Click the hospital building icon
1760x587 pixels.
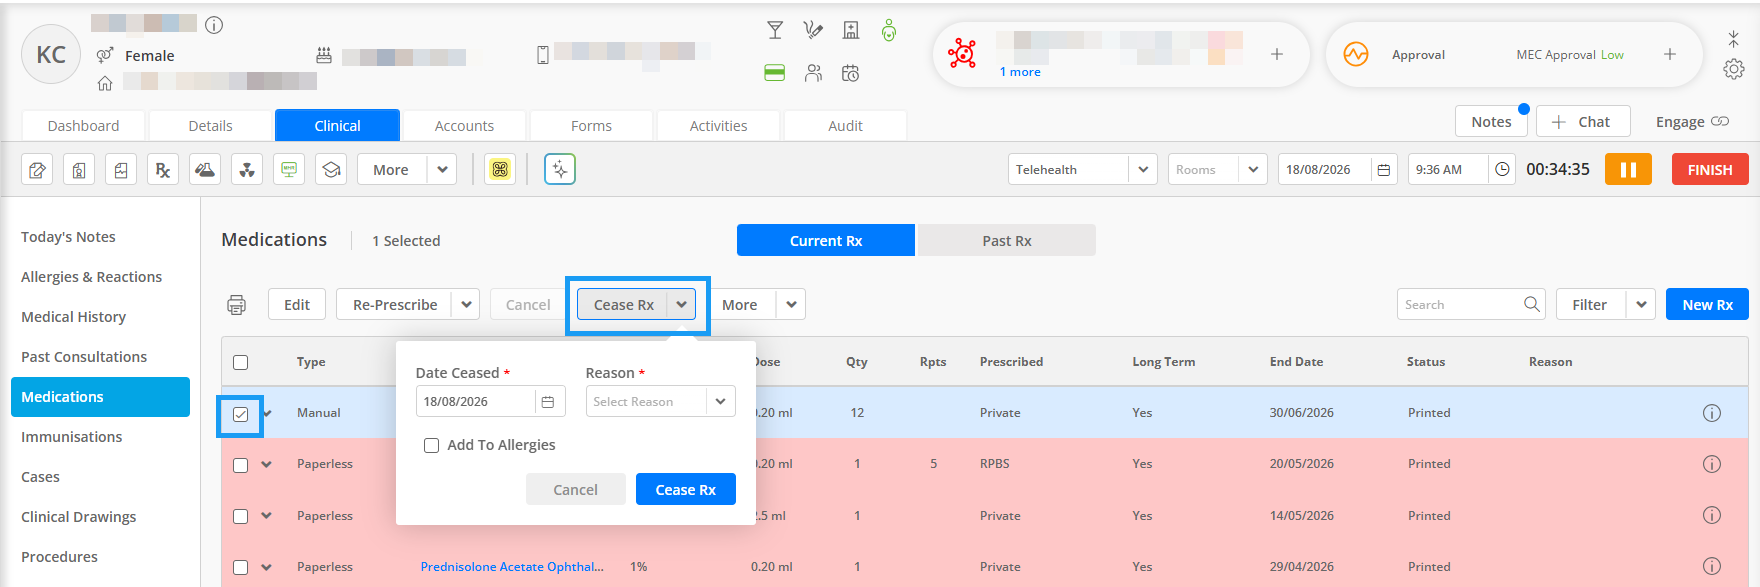click(851, 30)
